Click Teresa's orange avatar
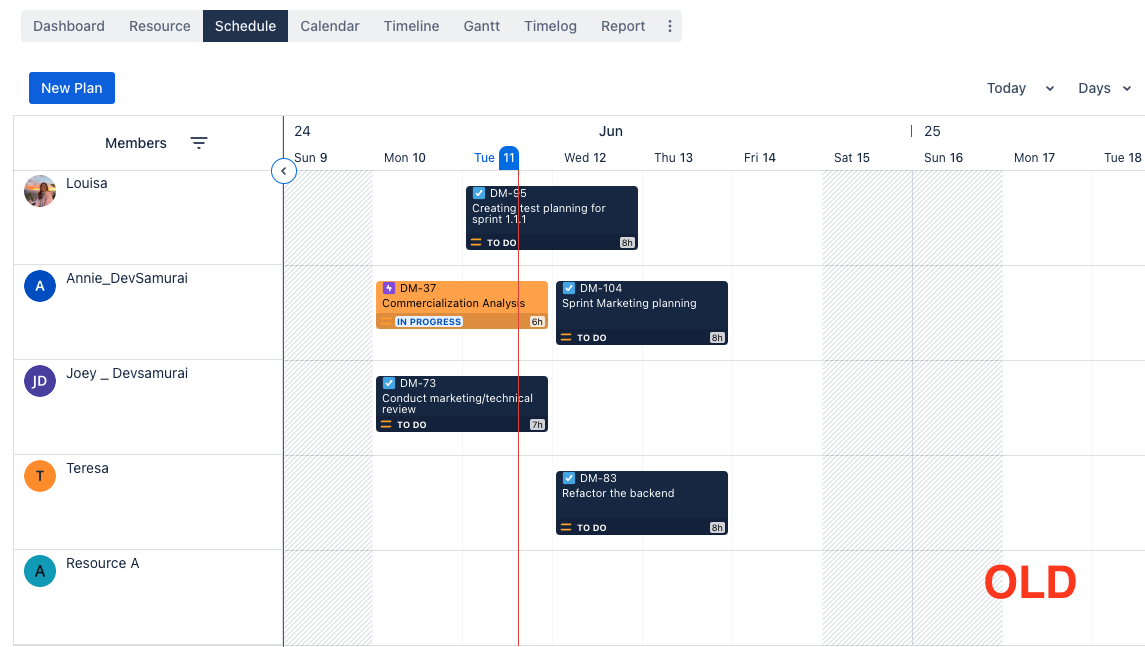Screen dimensions: 1145x647 click(40, 476)
